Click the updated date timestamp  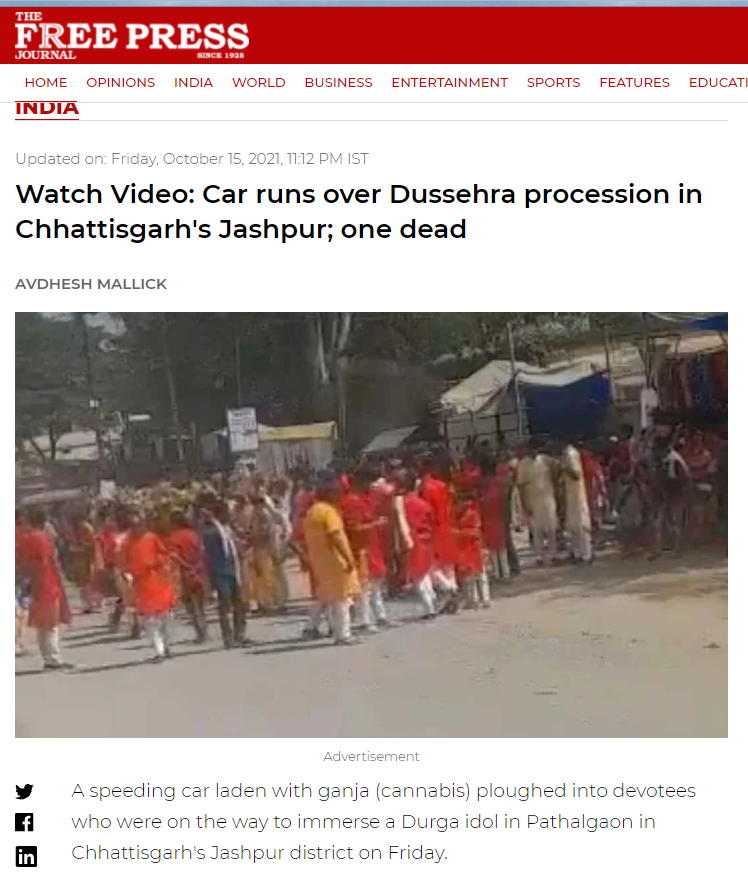[x=192, y=159]
